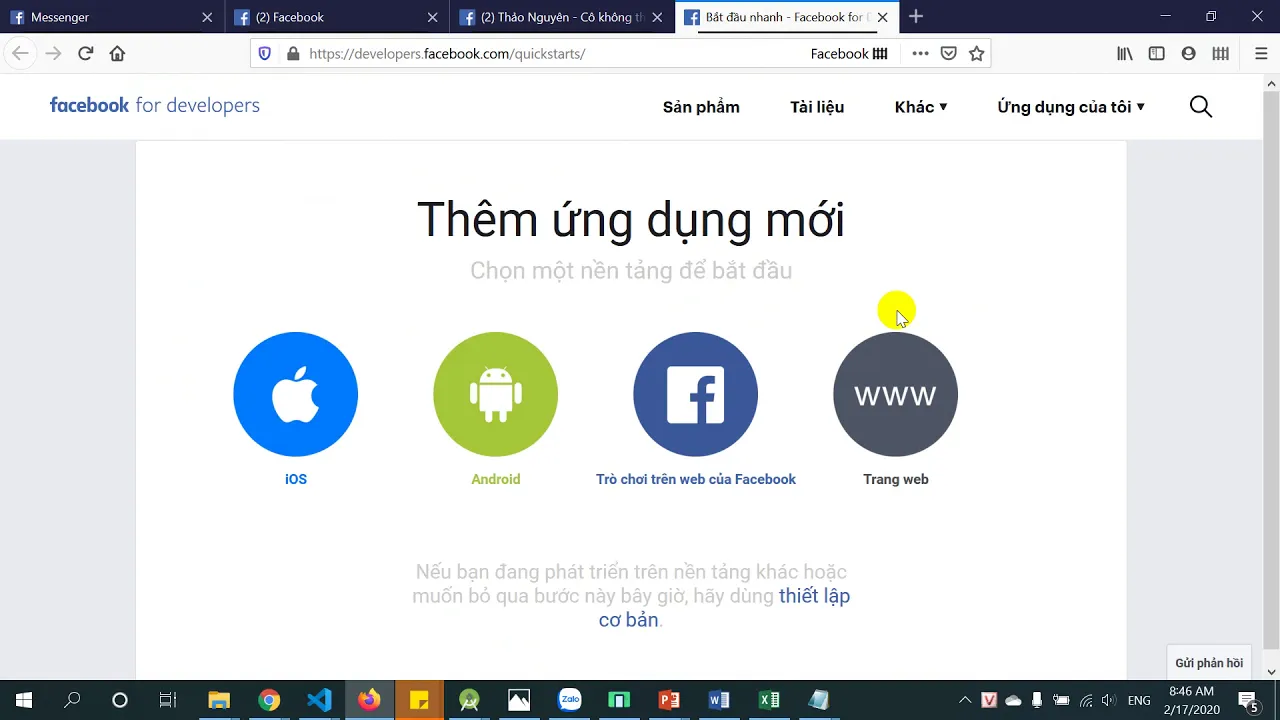
Task: Launch Android Studio from taskbar
Action: 469,700
